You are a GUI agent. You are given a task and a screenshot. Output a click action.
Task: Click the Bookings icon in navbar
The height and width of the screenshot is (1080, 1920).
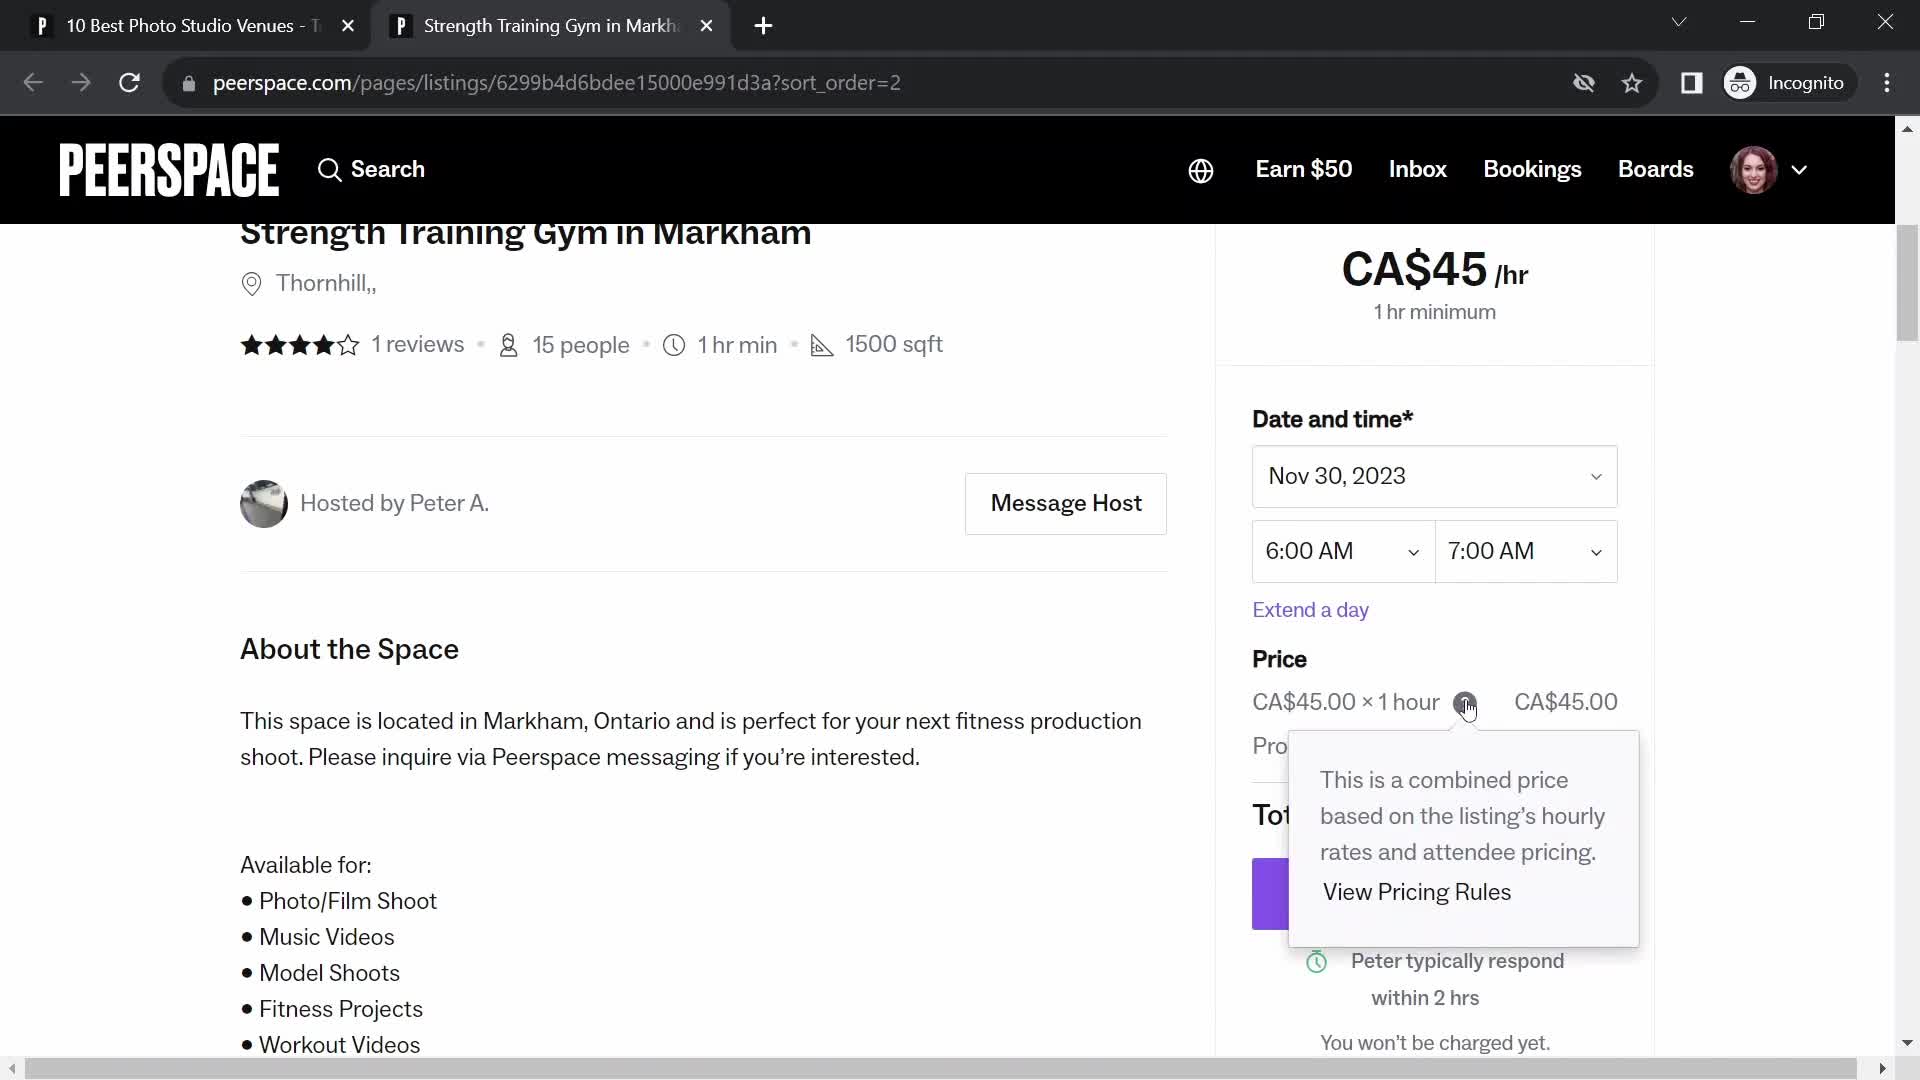(1532, 169)
